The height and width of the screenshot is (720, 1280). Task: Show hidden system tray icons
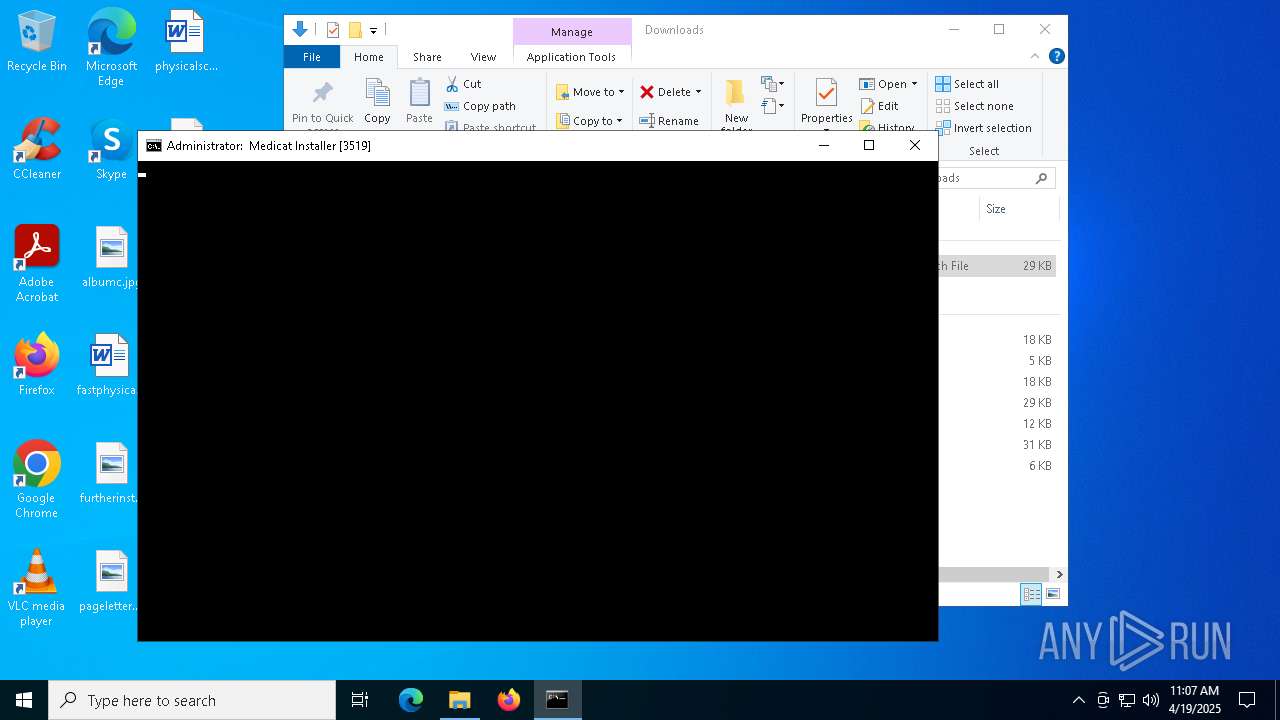click(1079, 700)
